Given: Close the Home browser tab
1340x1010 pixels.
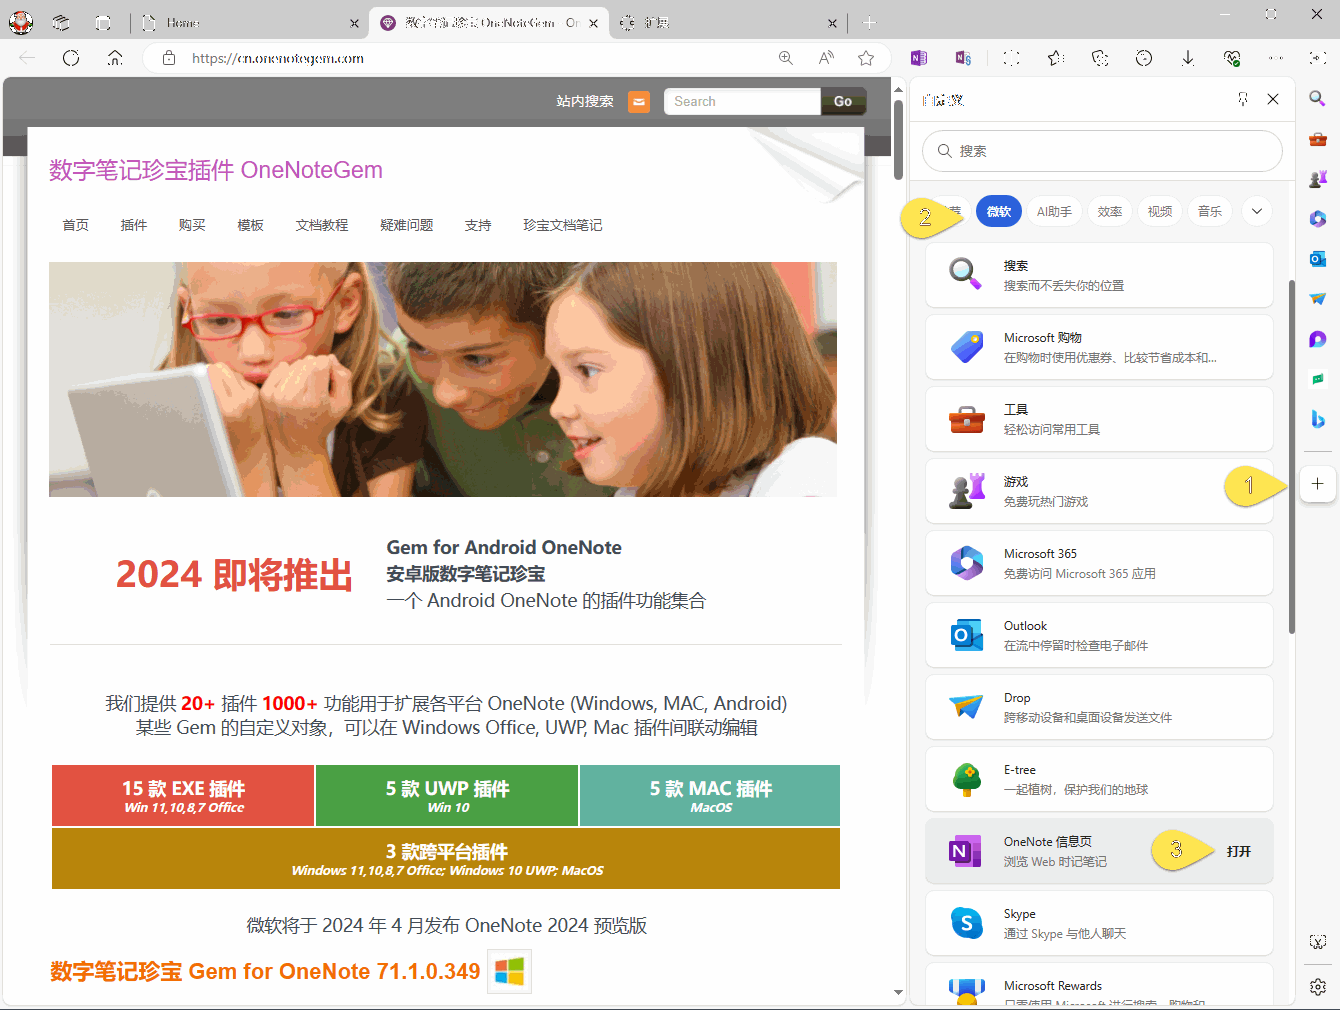Looking at the screenshot, I should [354, 23].
